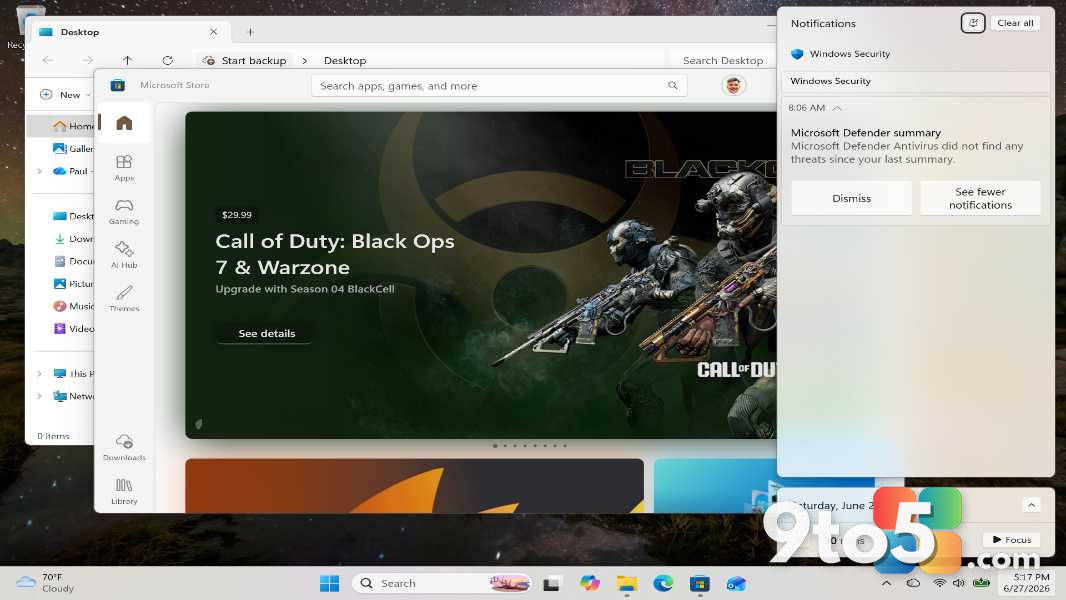Open the Windows Start menu

(330, 584)
